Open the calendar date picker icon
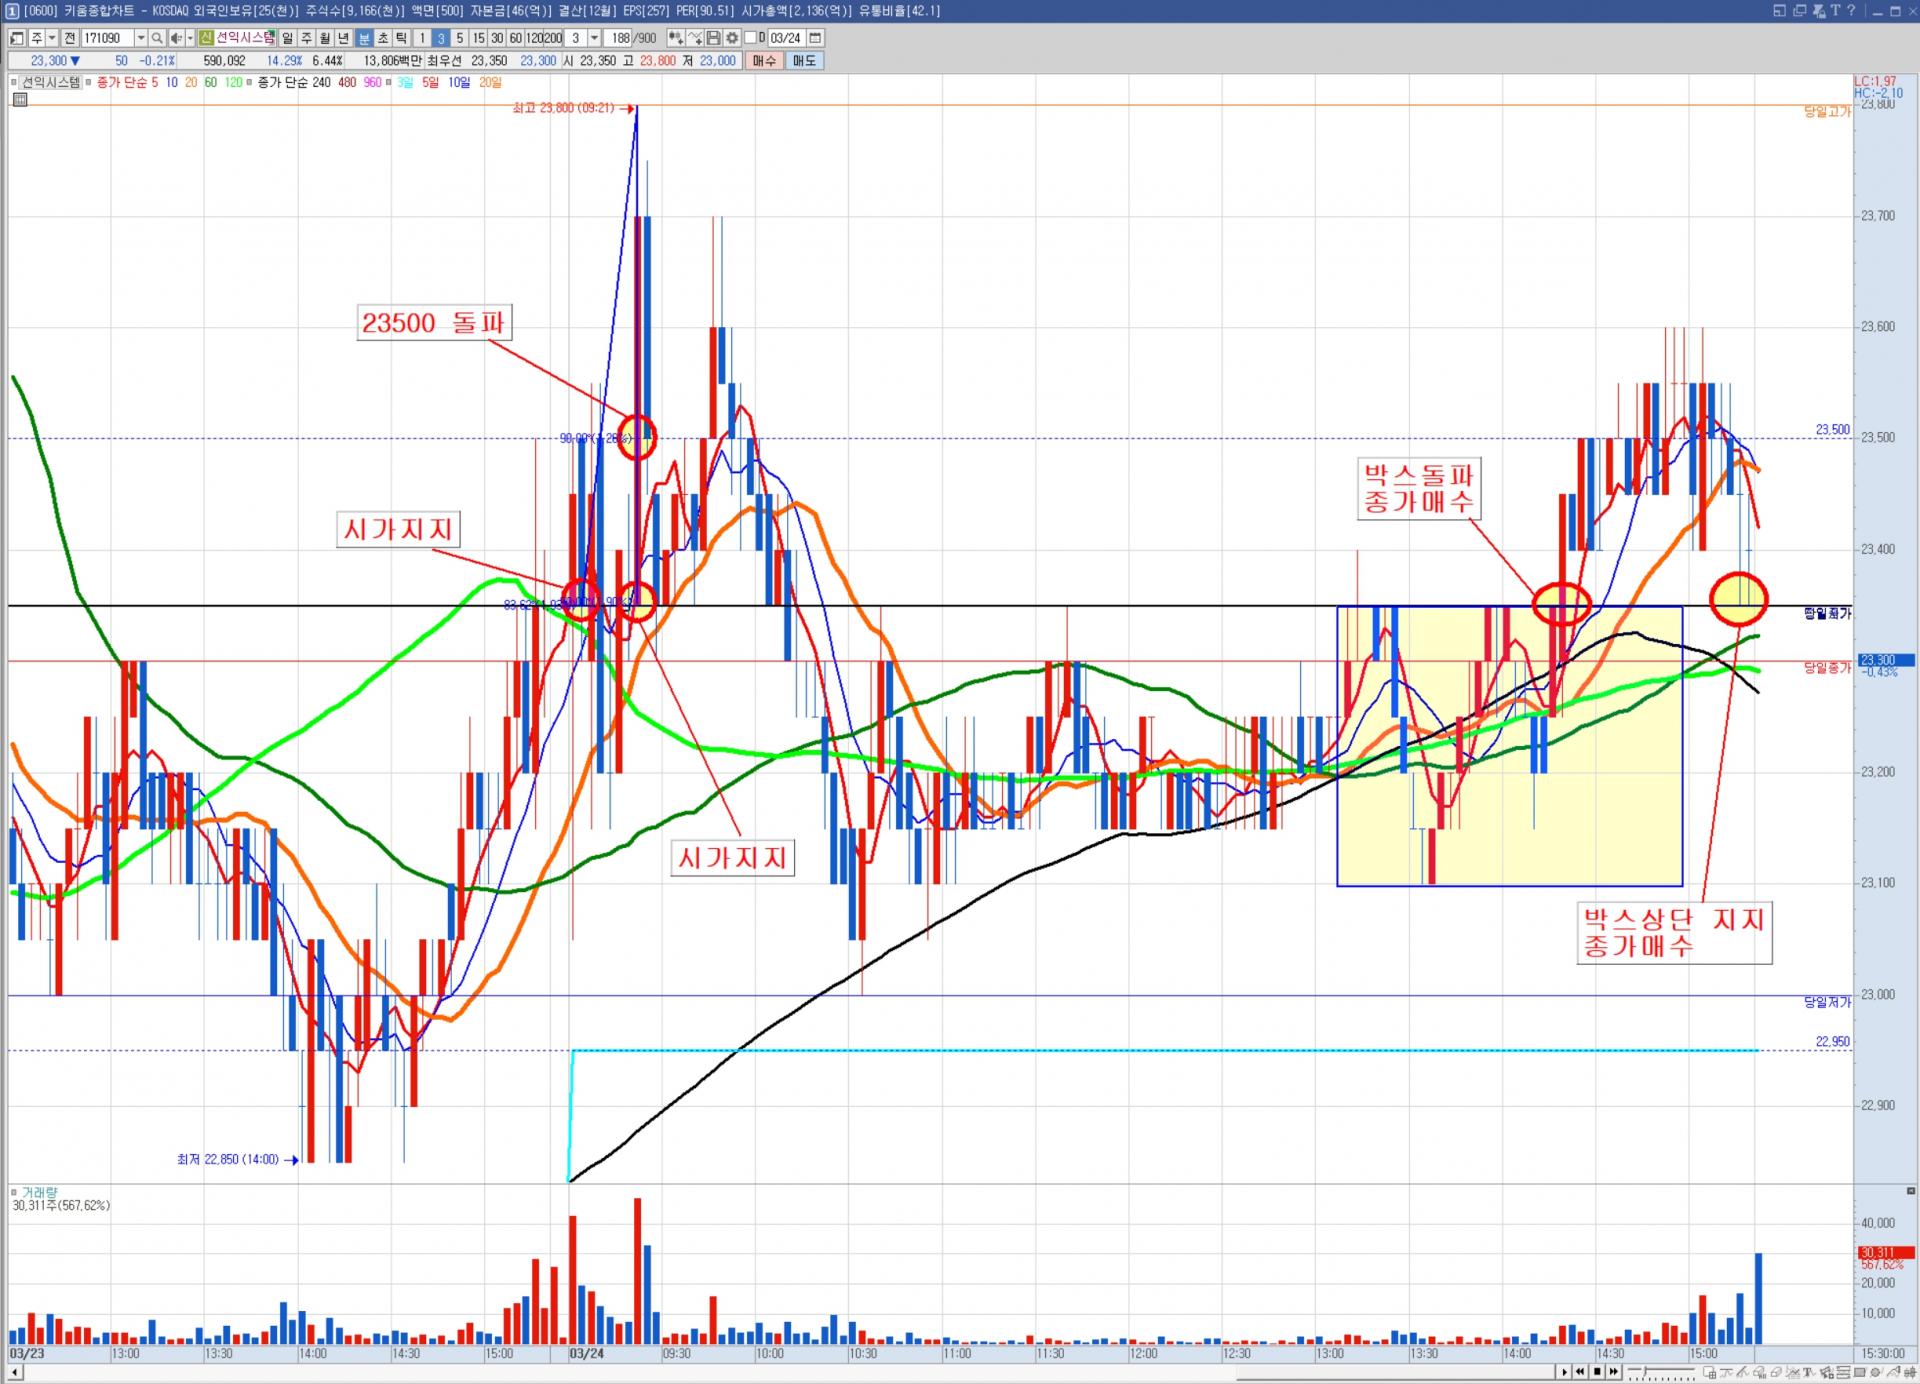This screenshot has width=1920, height=1384. click(x=815, y=38)
